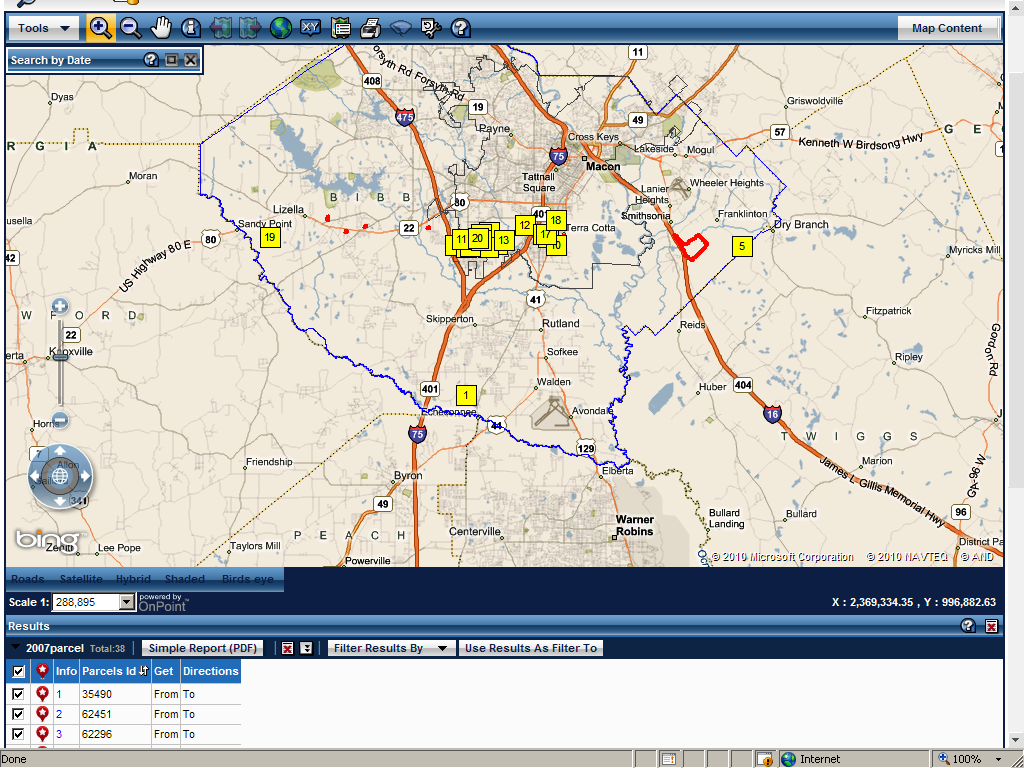Image resolution: width=1024 pixels, height=768 pixels.
Task: Get directions From parcel 35490
Action: click(166, 694)
